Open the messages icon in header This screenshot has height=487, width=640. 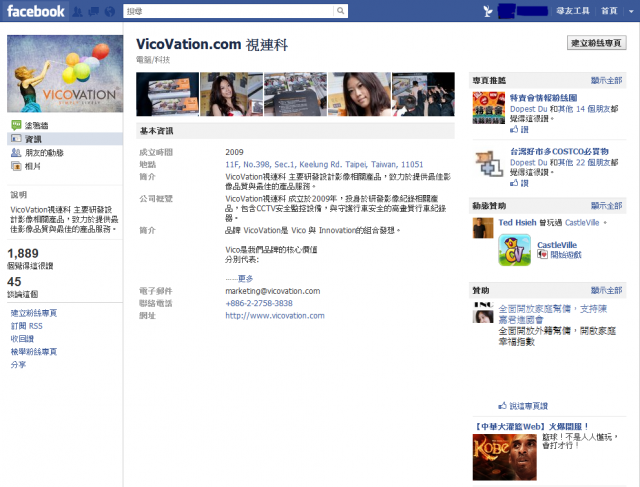pos(93,11)
